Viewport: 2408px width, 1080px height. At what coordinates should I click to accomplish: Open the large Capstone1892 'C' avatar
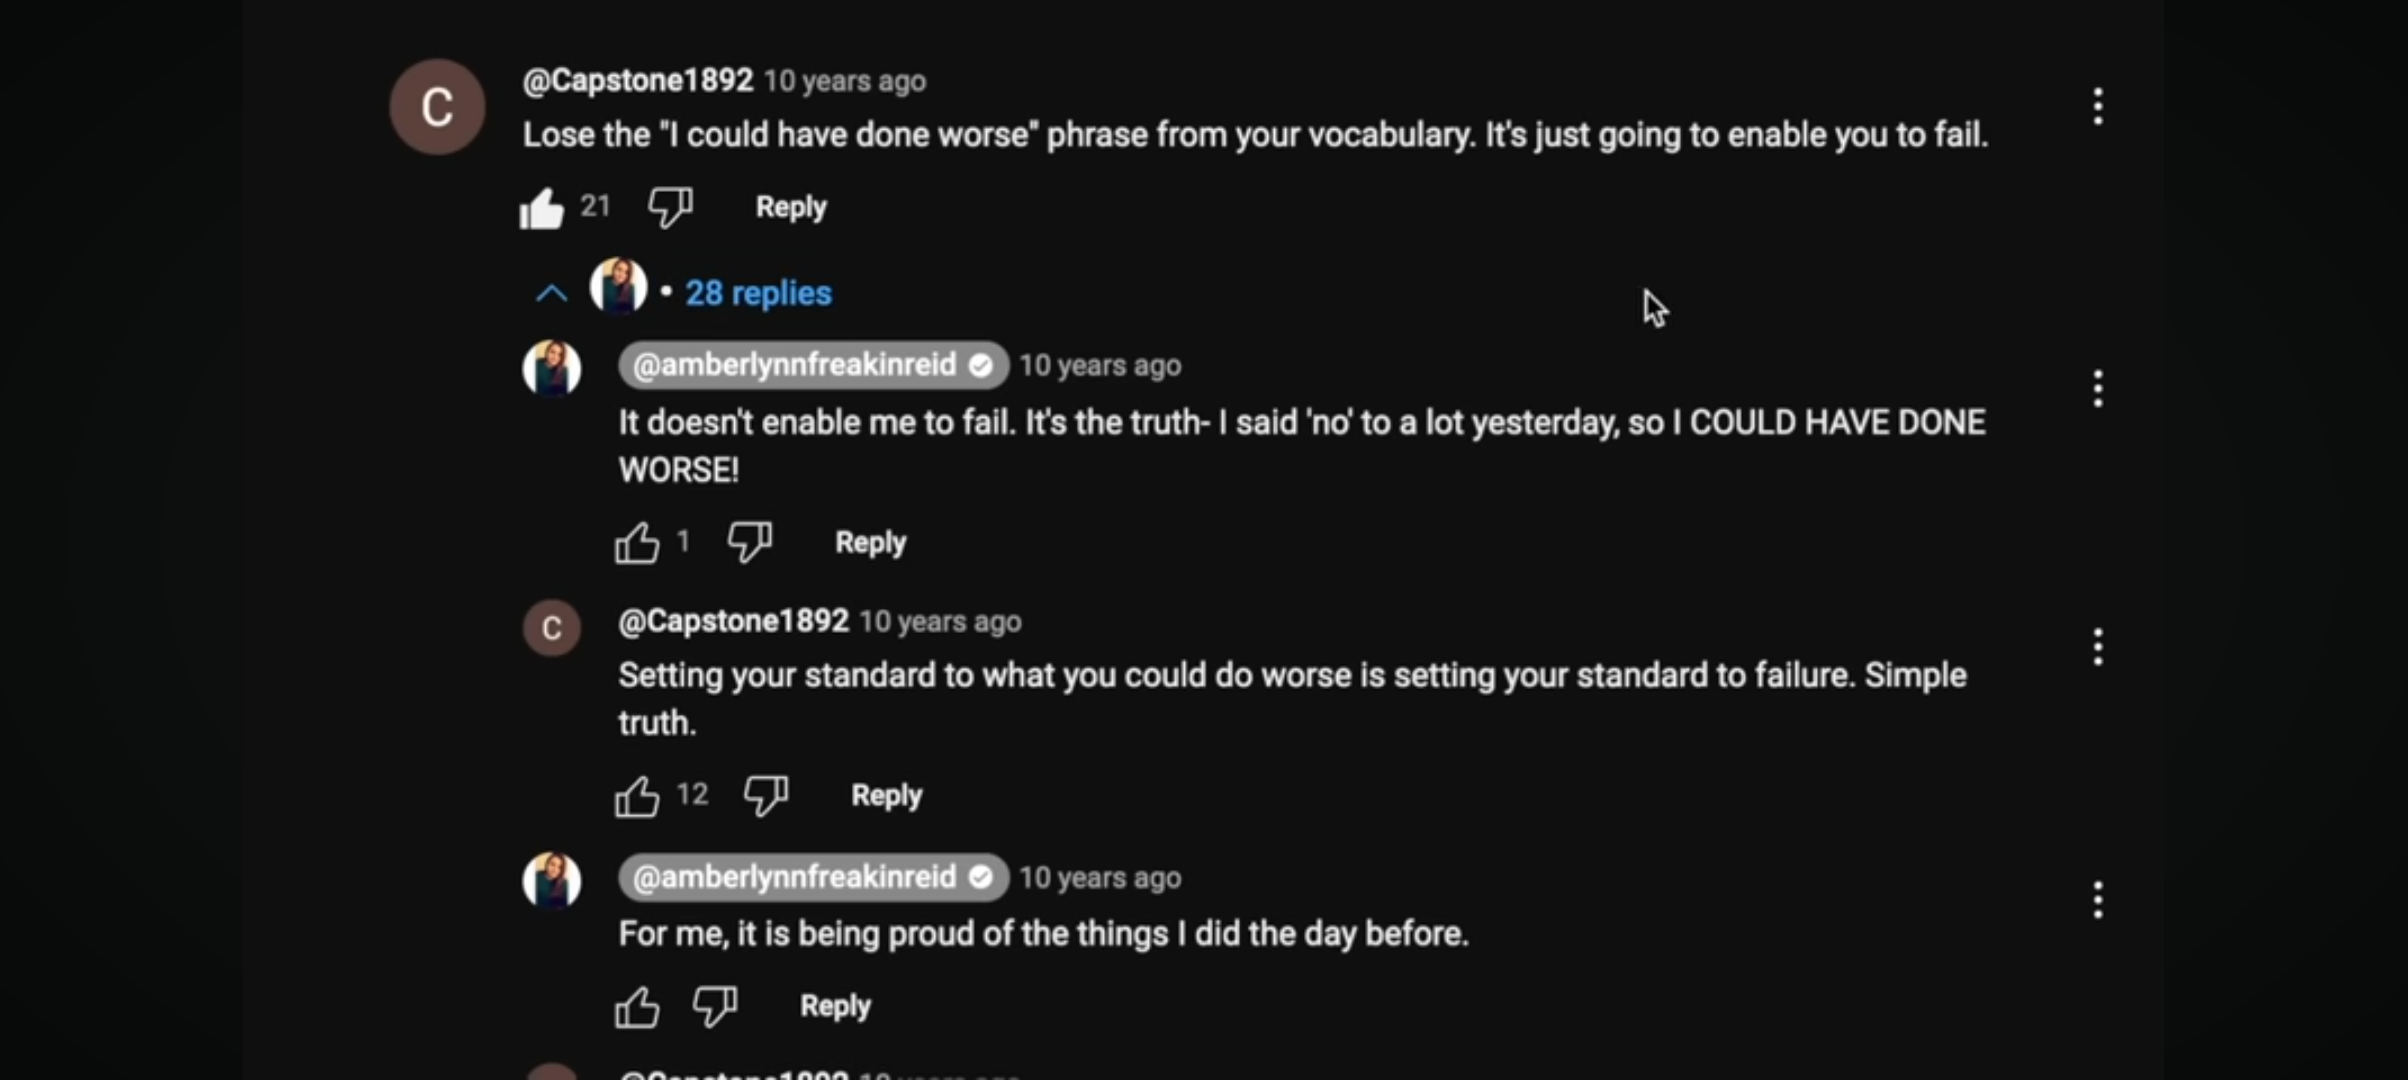tap(437, 107)
